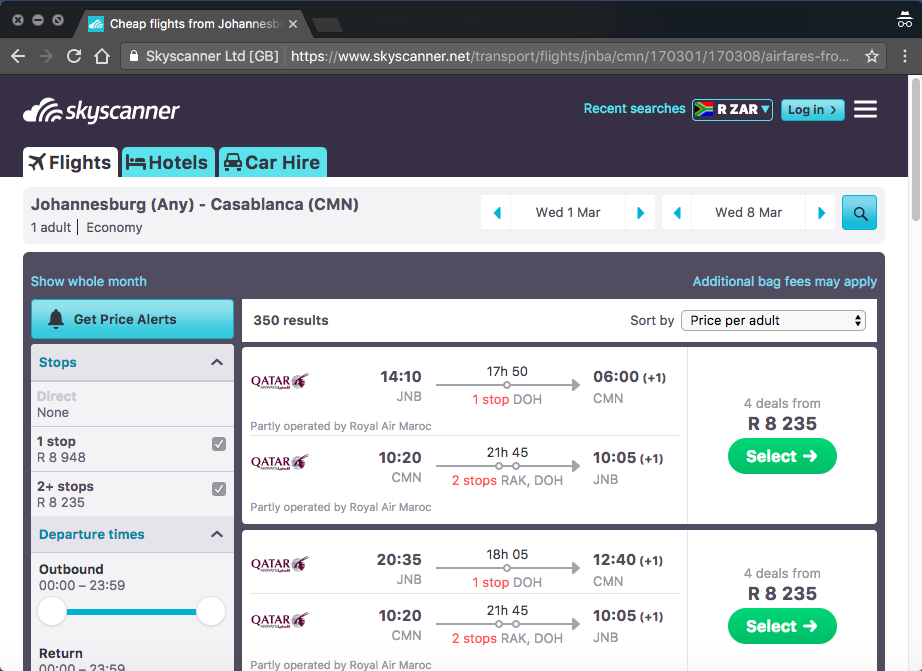
Task: Switch to the Flights tab
Action: coord(71,162)
